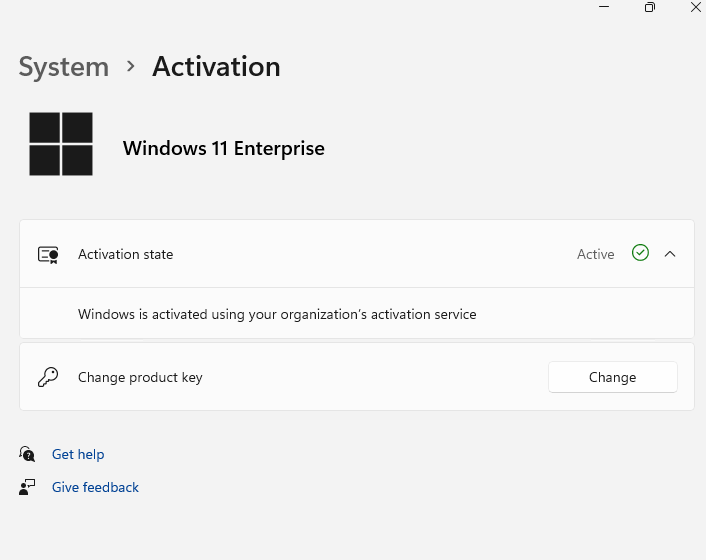Click the organization's activation service message
This screenshot has height=560, width=706.
click(x=277, y=314)
